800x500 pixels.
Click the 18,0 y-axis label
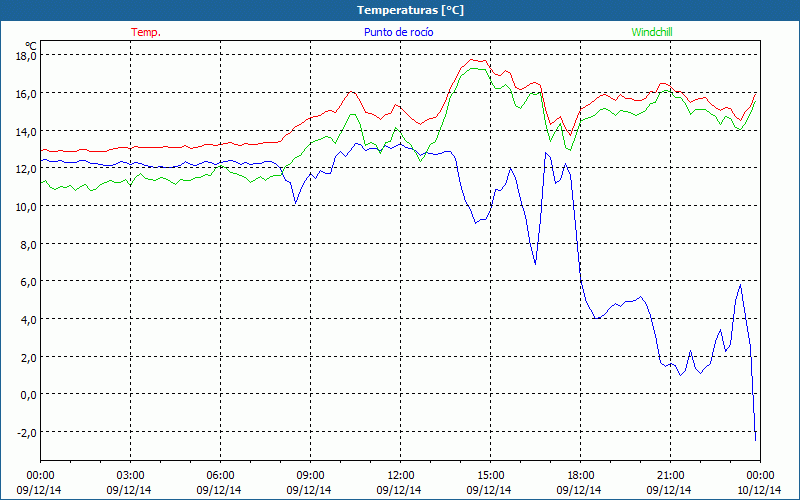(26, 56)
